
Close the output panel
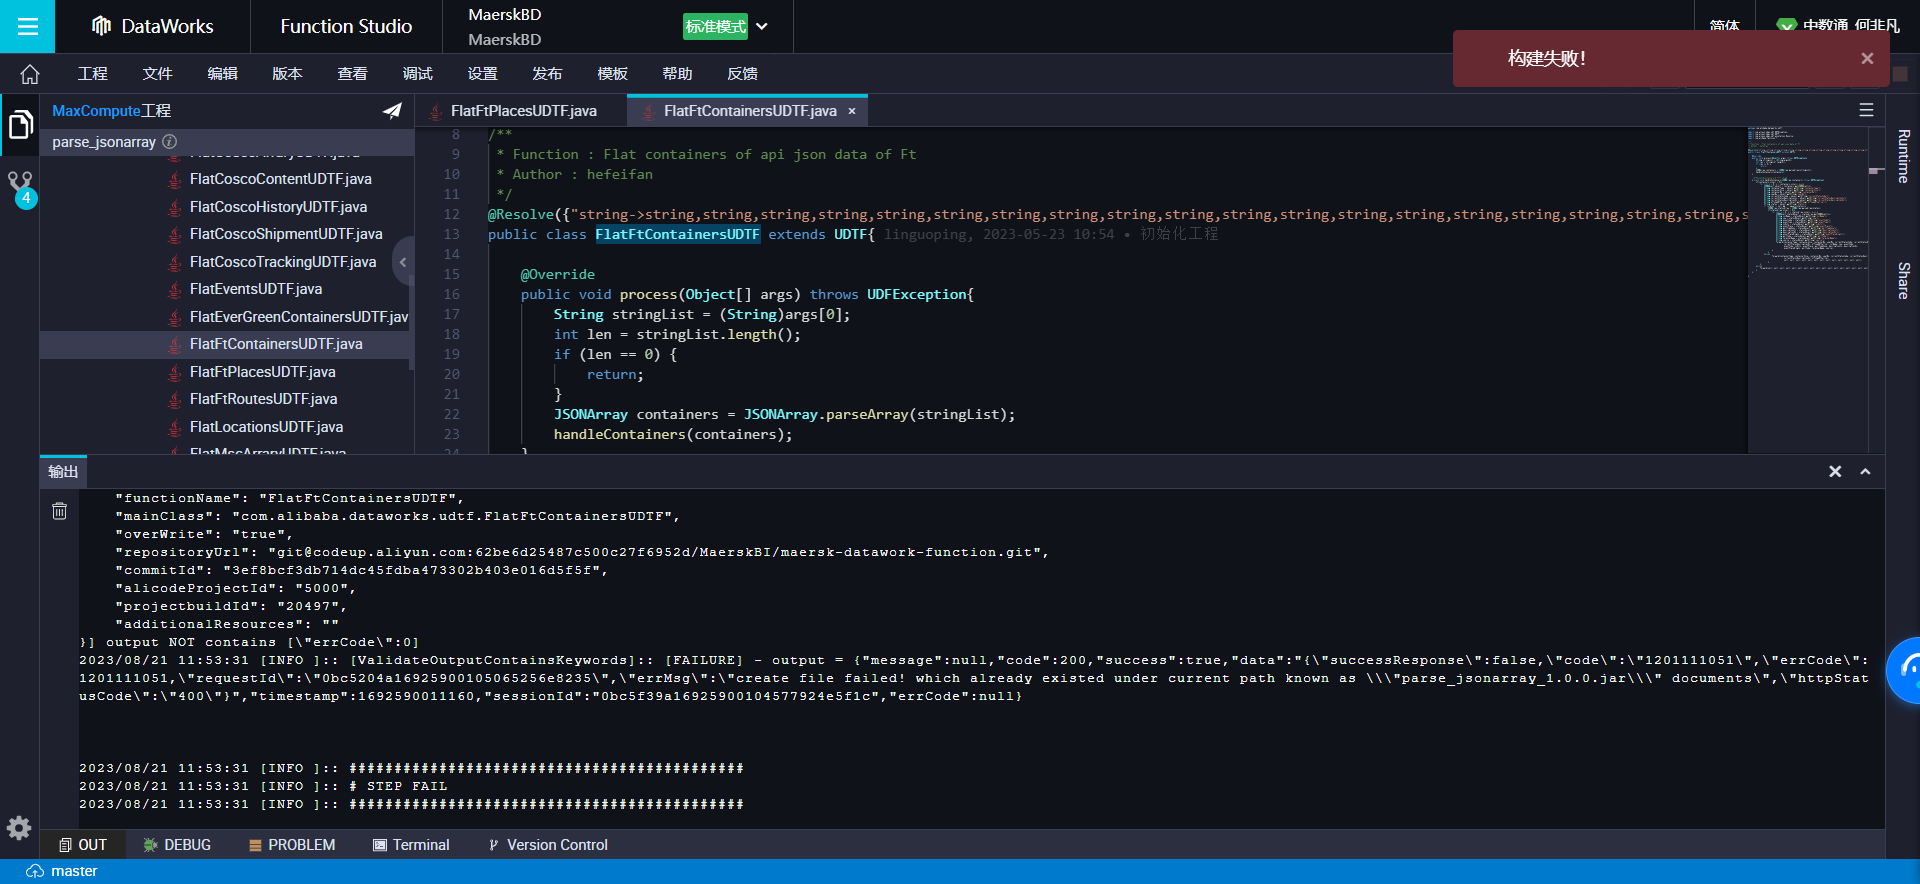[1835, 471]
